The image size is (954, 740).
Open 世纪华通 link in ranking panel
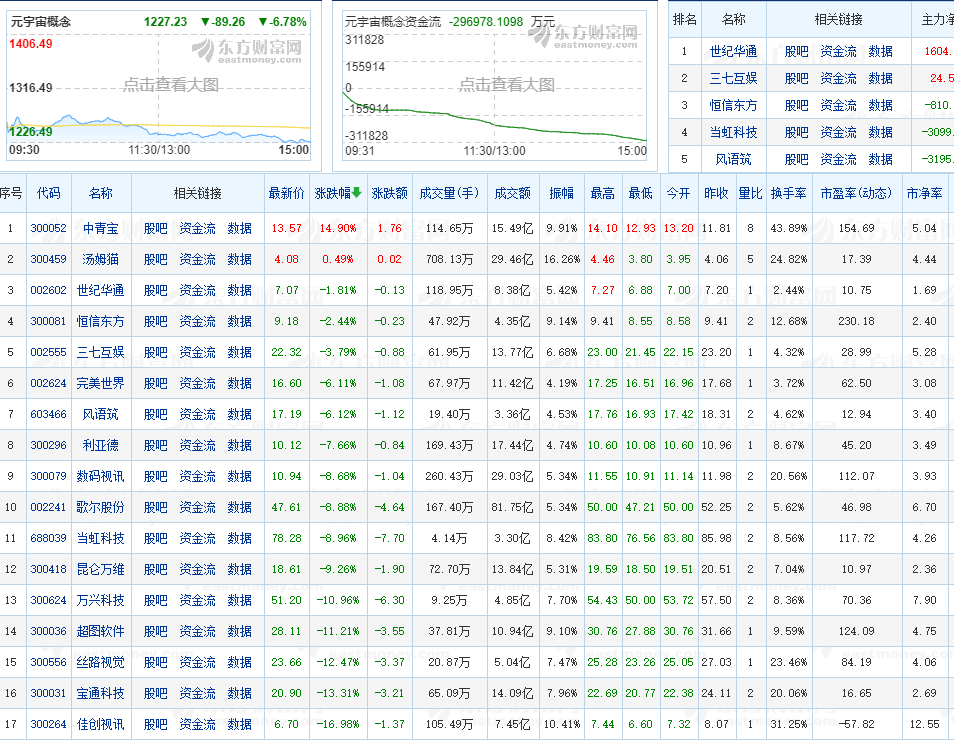(734, 51)
